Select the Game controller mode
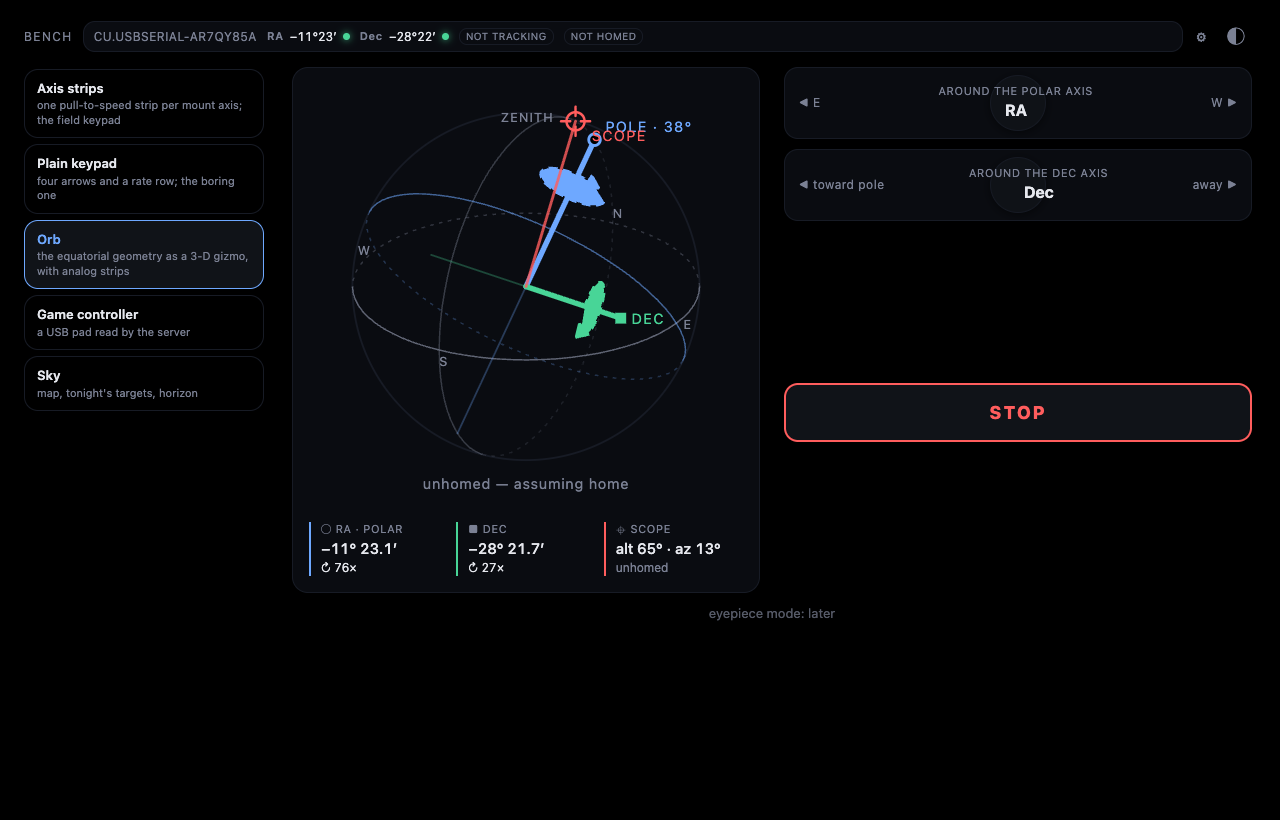The height and width of the screenshot is (820, 1280). tap(144, 322)
